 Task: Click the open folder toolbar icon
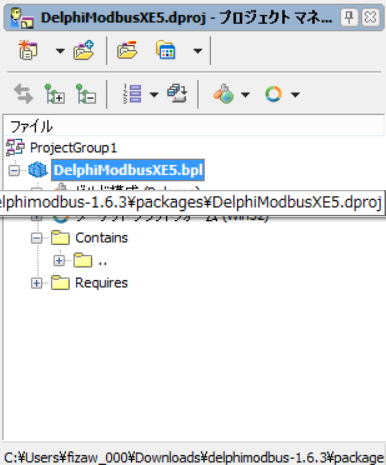click(x=127, y=50)
